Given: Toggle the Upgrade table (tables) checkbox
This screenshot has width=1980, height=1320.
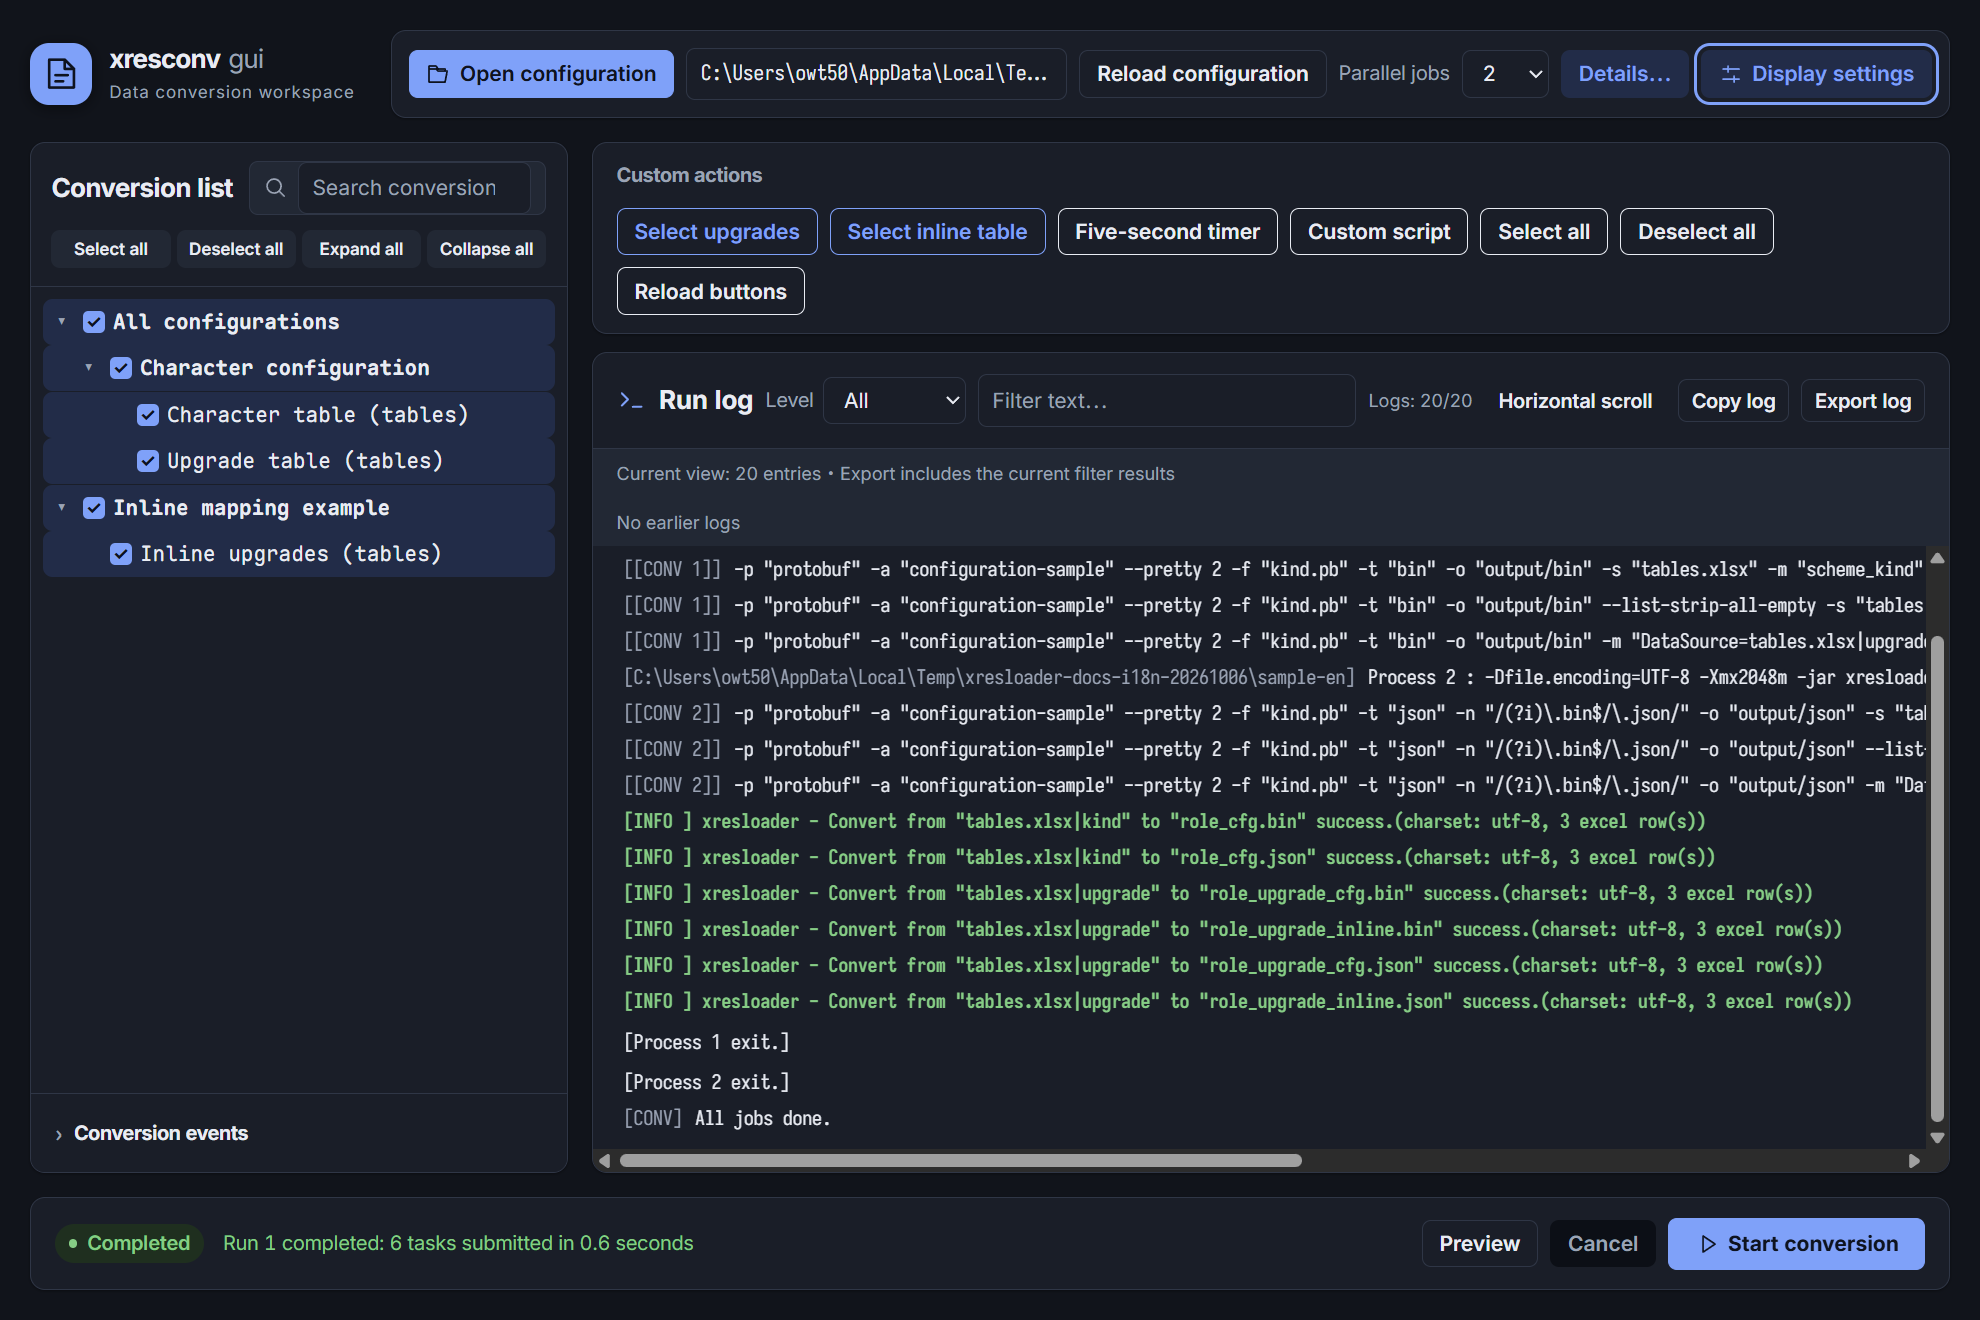Looking at the screenshot, I should pos(148,461).
